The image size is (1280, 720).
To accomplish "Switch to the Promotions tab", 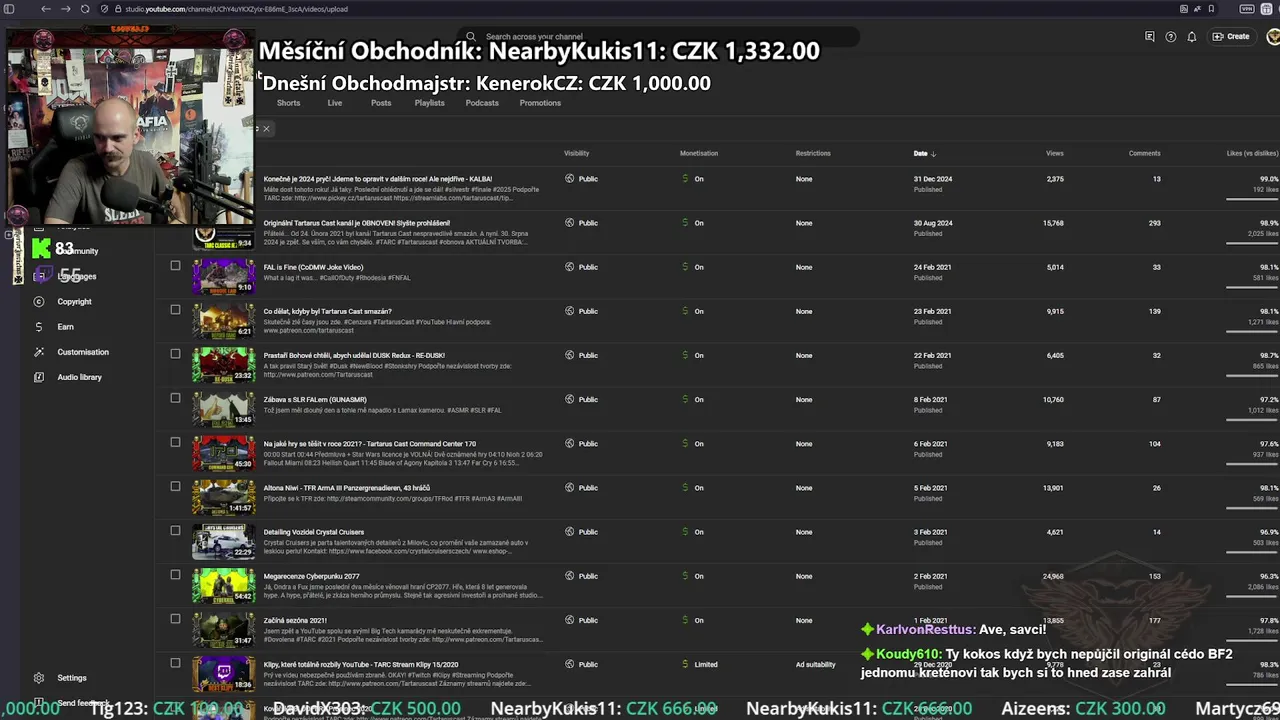I will click(540, 103).
